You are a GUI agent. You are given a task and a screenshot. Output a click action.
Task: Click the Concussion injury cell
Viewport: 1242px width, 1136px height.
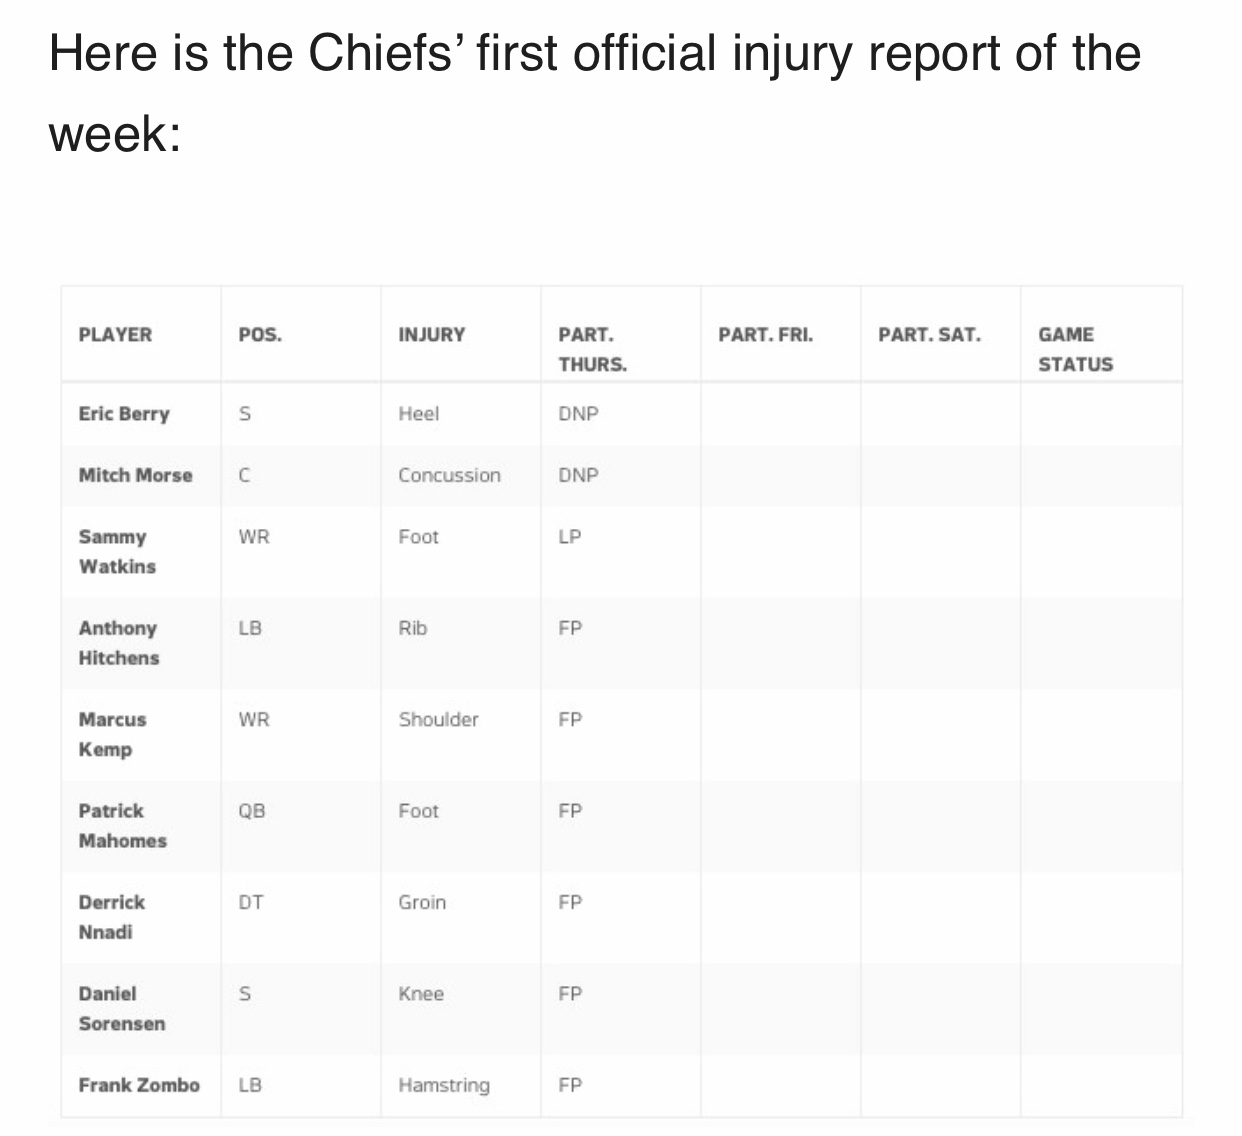point(449,475)
